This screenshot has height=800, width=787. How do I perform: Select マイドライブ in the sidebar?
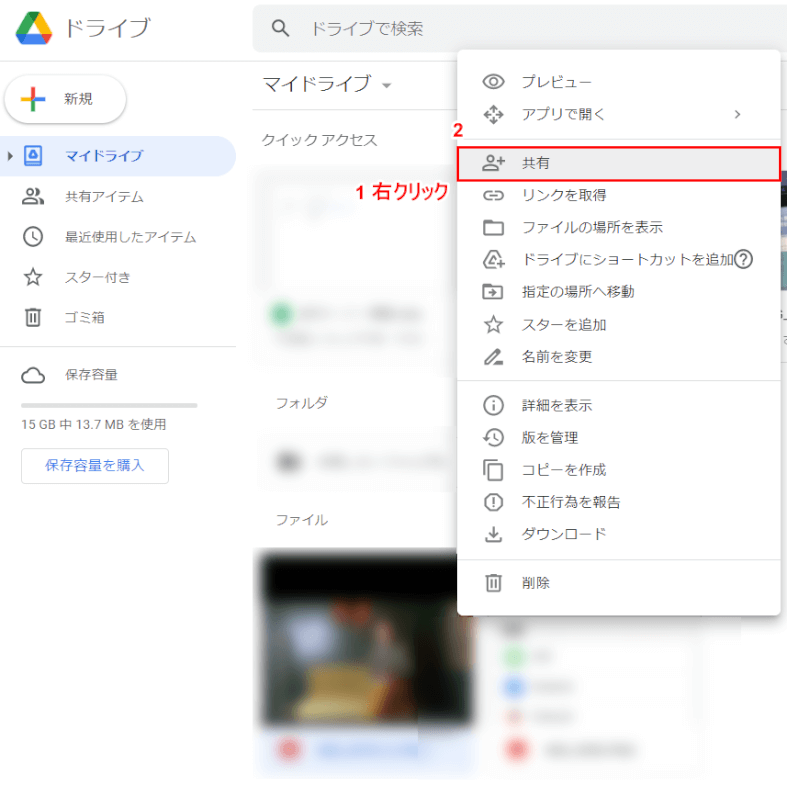tap(118, 156)
